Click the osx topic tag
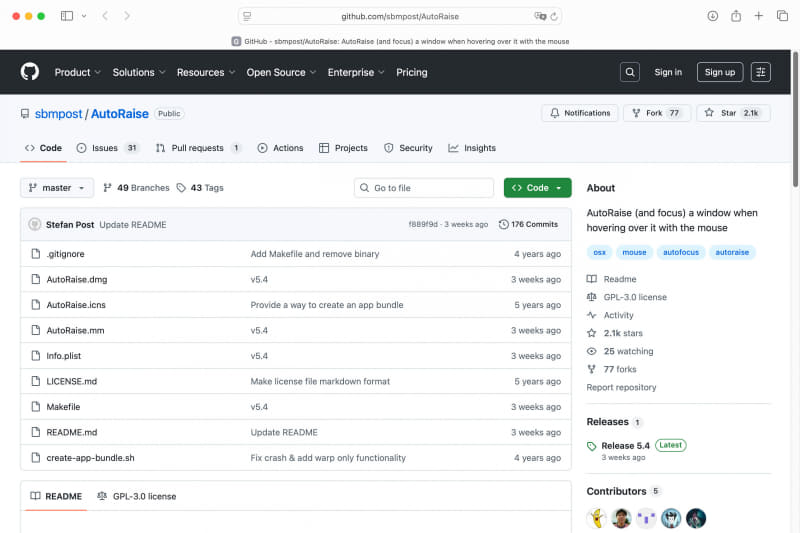 tap(599, 252)
